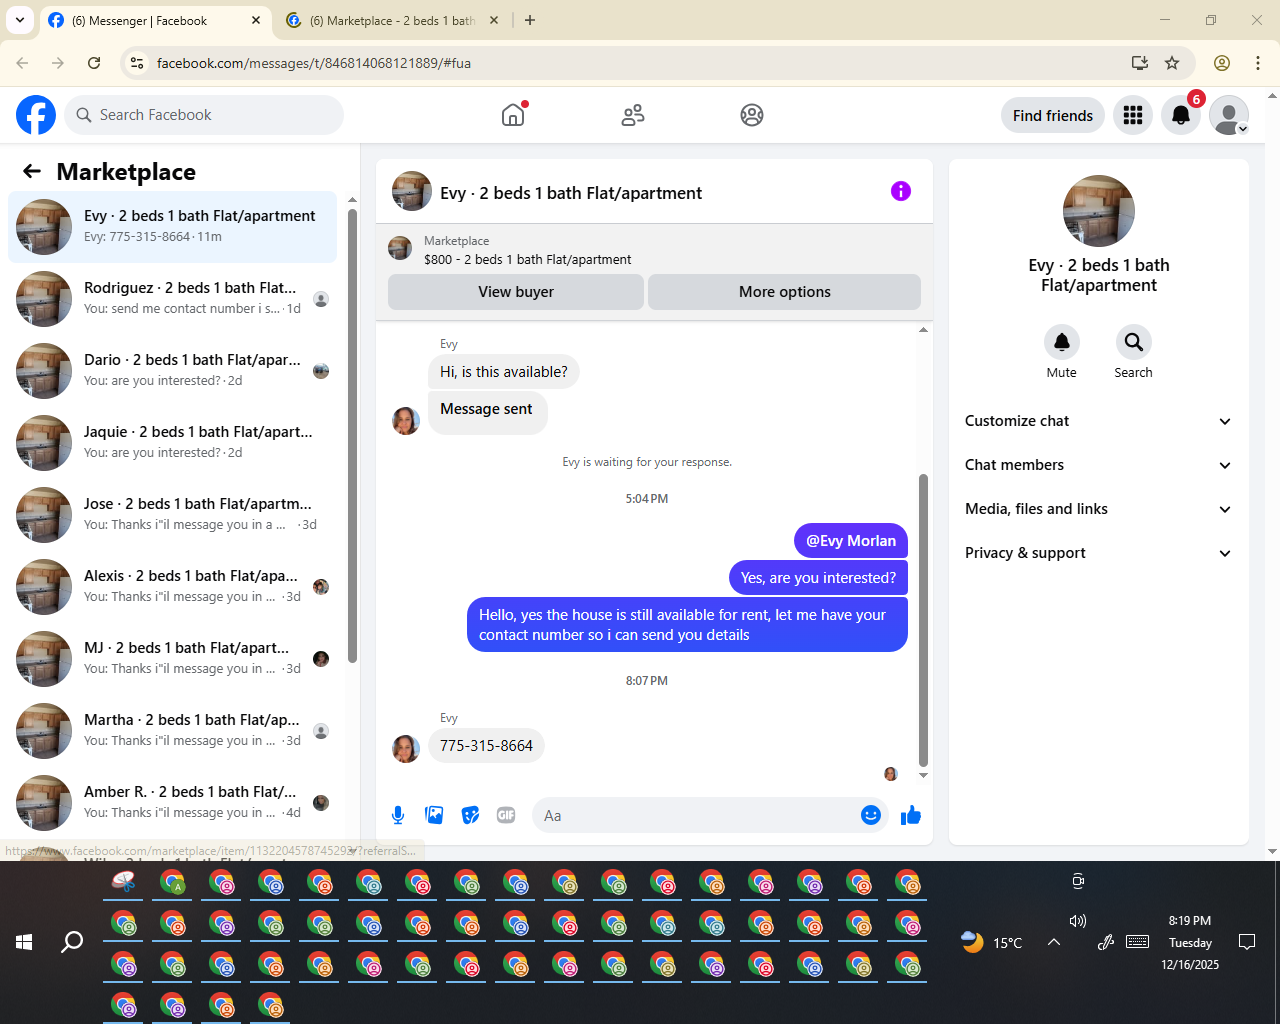This screenshot has width=1280, height=1024.
Task: Expand the Privacy & support section
Action: (1098, 553)
